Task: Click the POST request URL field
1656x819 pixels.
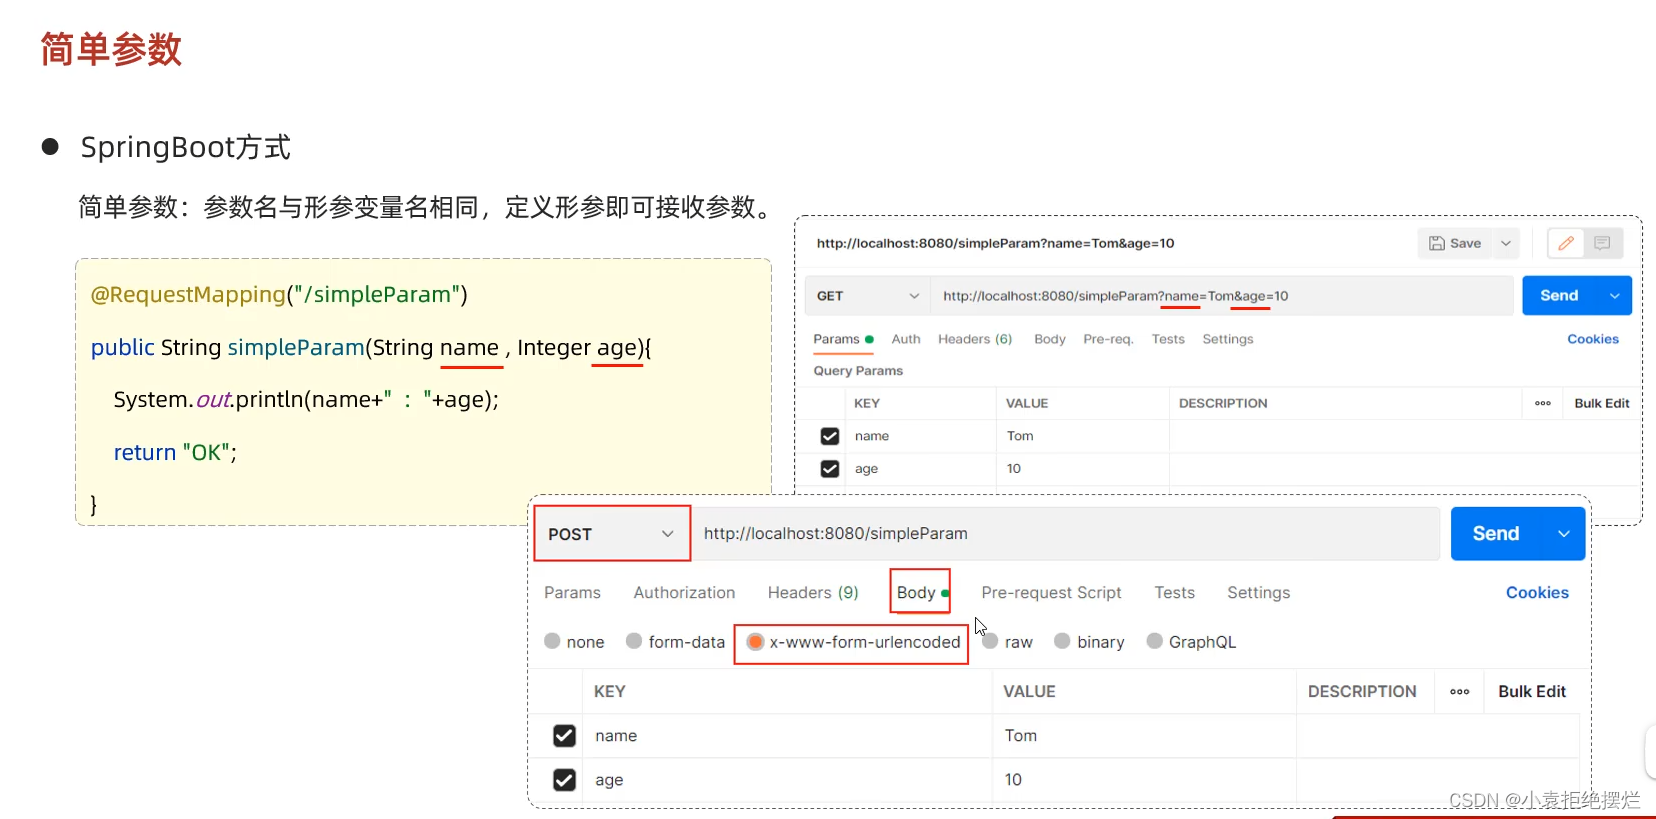Action: (1066, 534)
